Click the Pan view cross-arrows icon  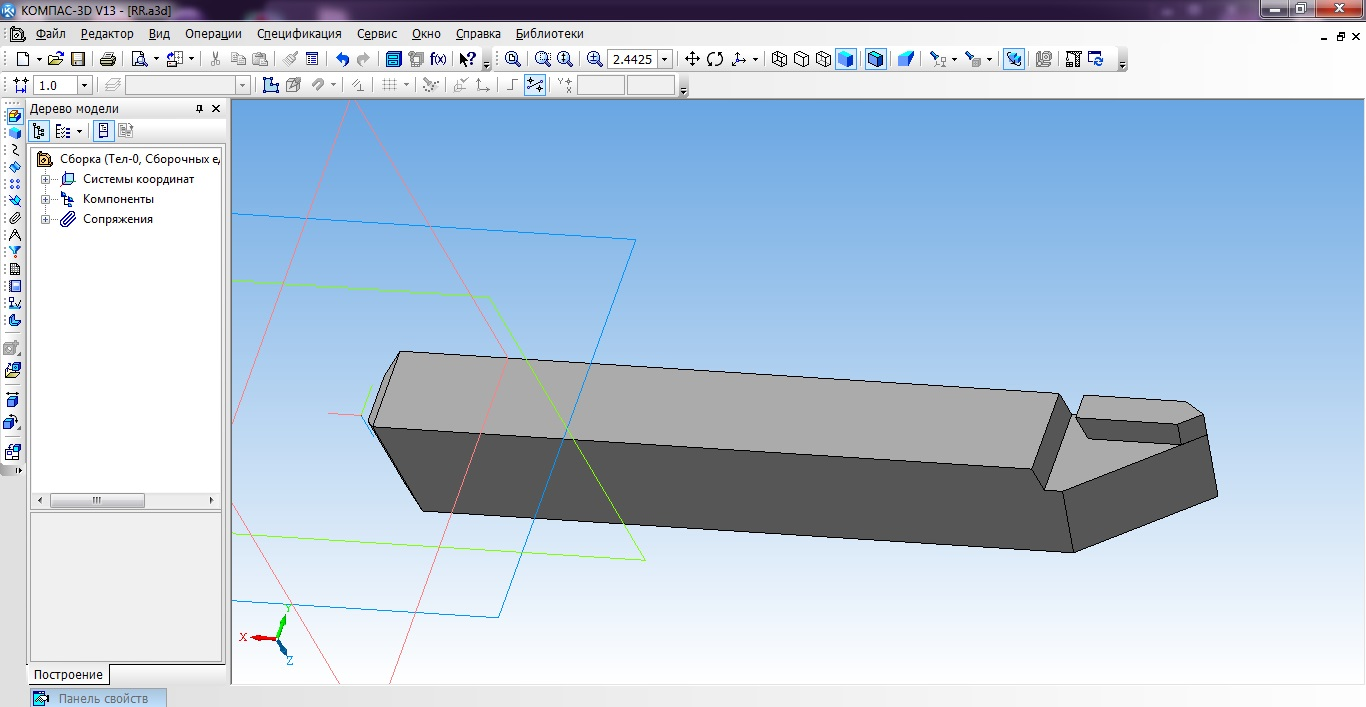pyautogui.click(x=692, y=59)
